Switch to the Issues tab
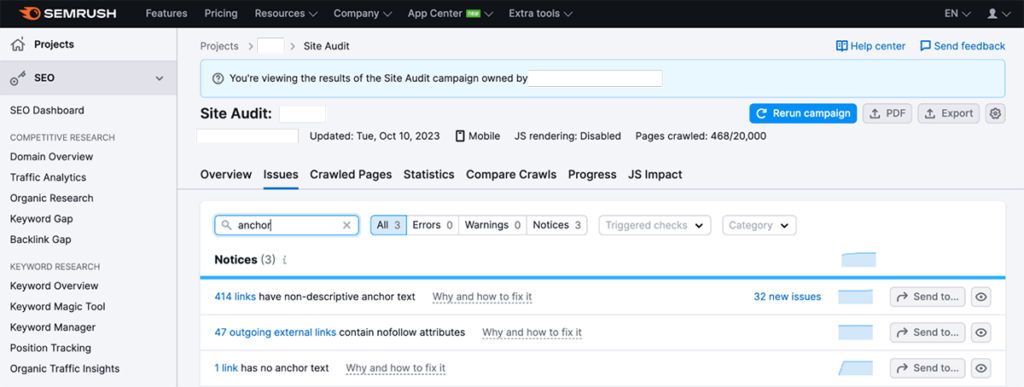The image size is (1024, 387). (281, 174)
